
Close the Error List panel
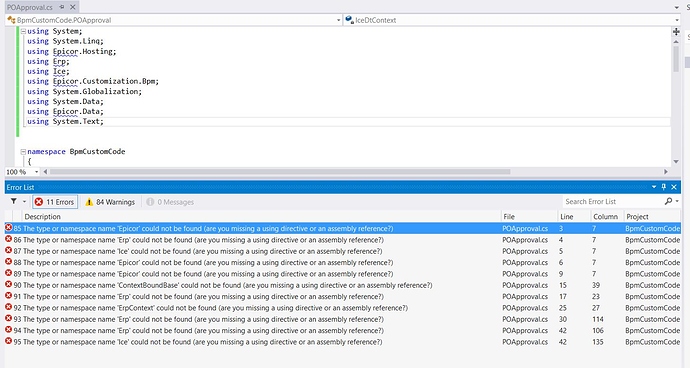[x=674, y=187]
